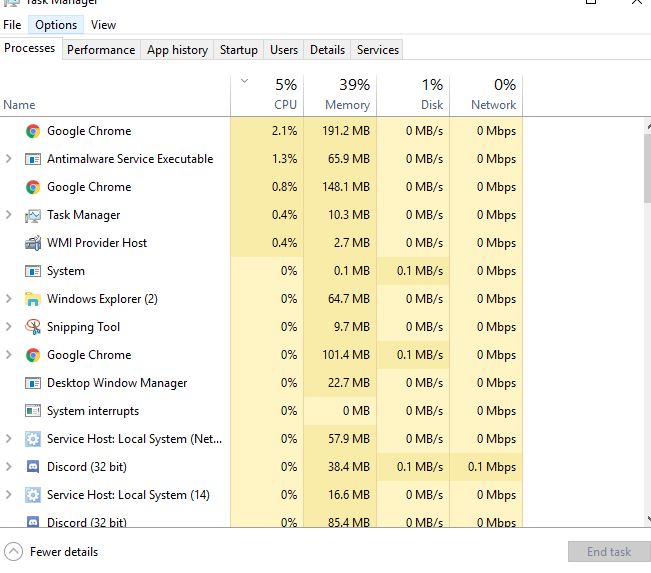Select the Desktop Window Manager process name

tap(117, 383)
